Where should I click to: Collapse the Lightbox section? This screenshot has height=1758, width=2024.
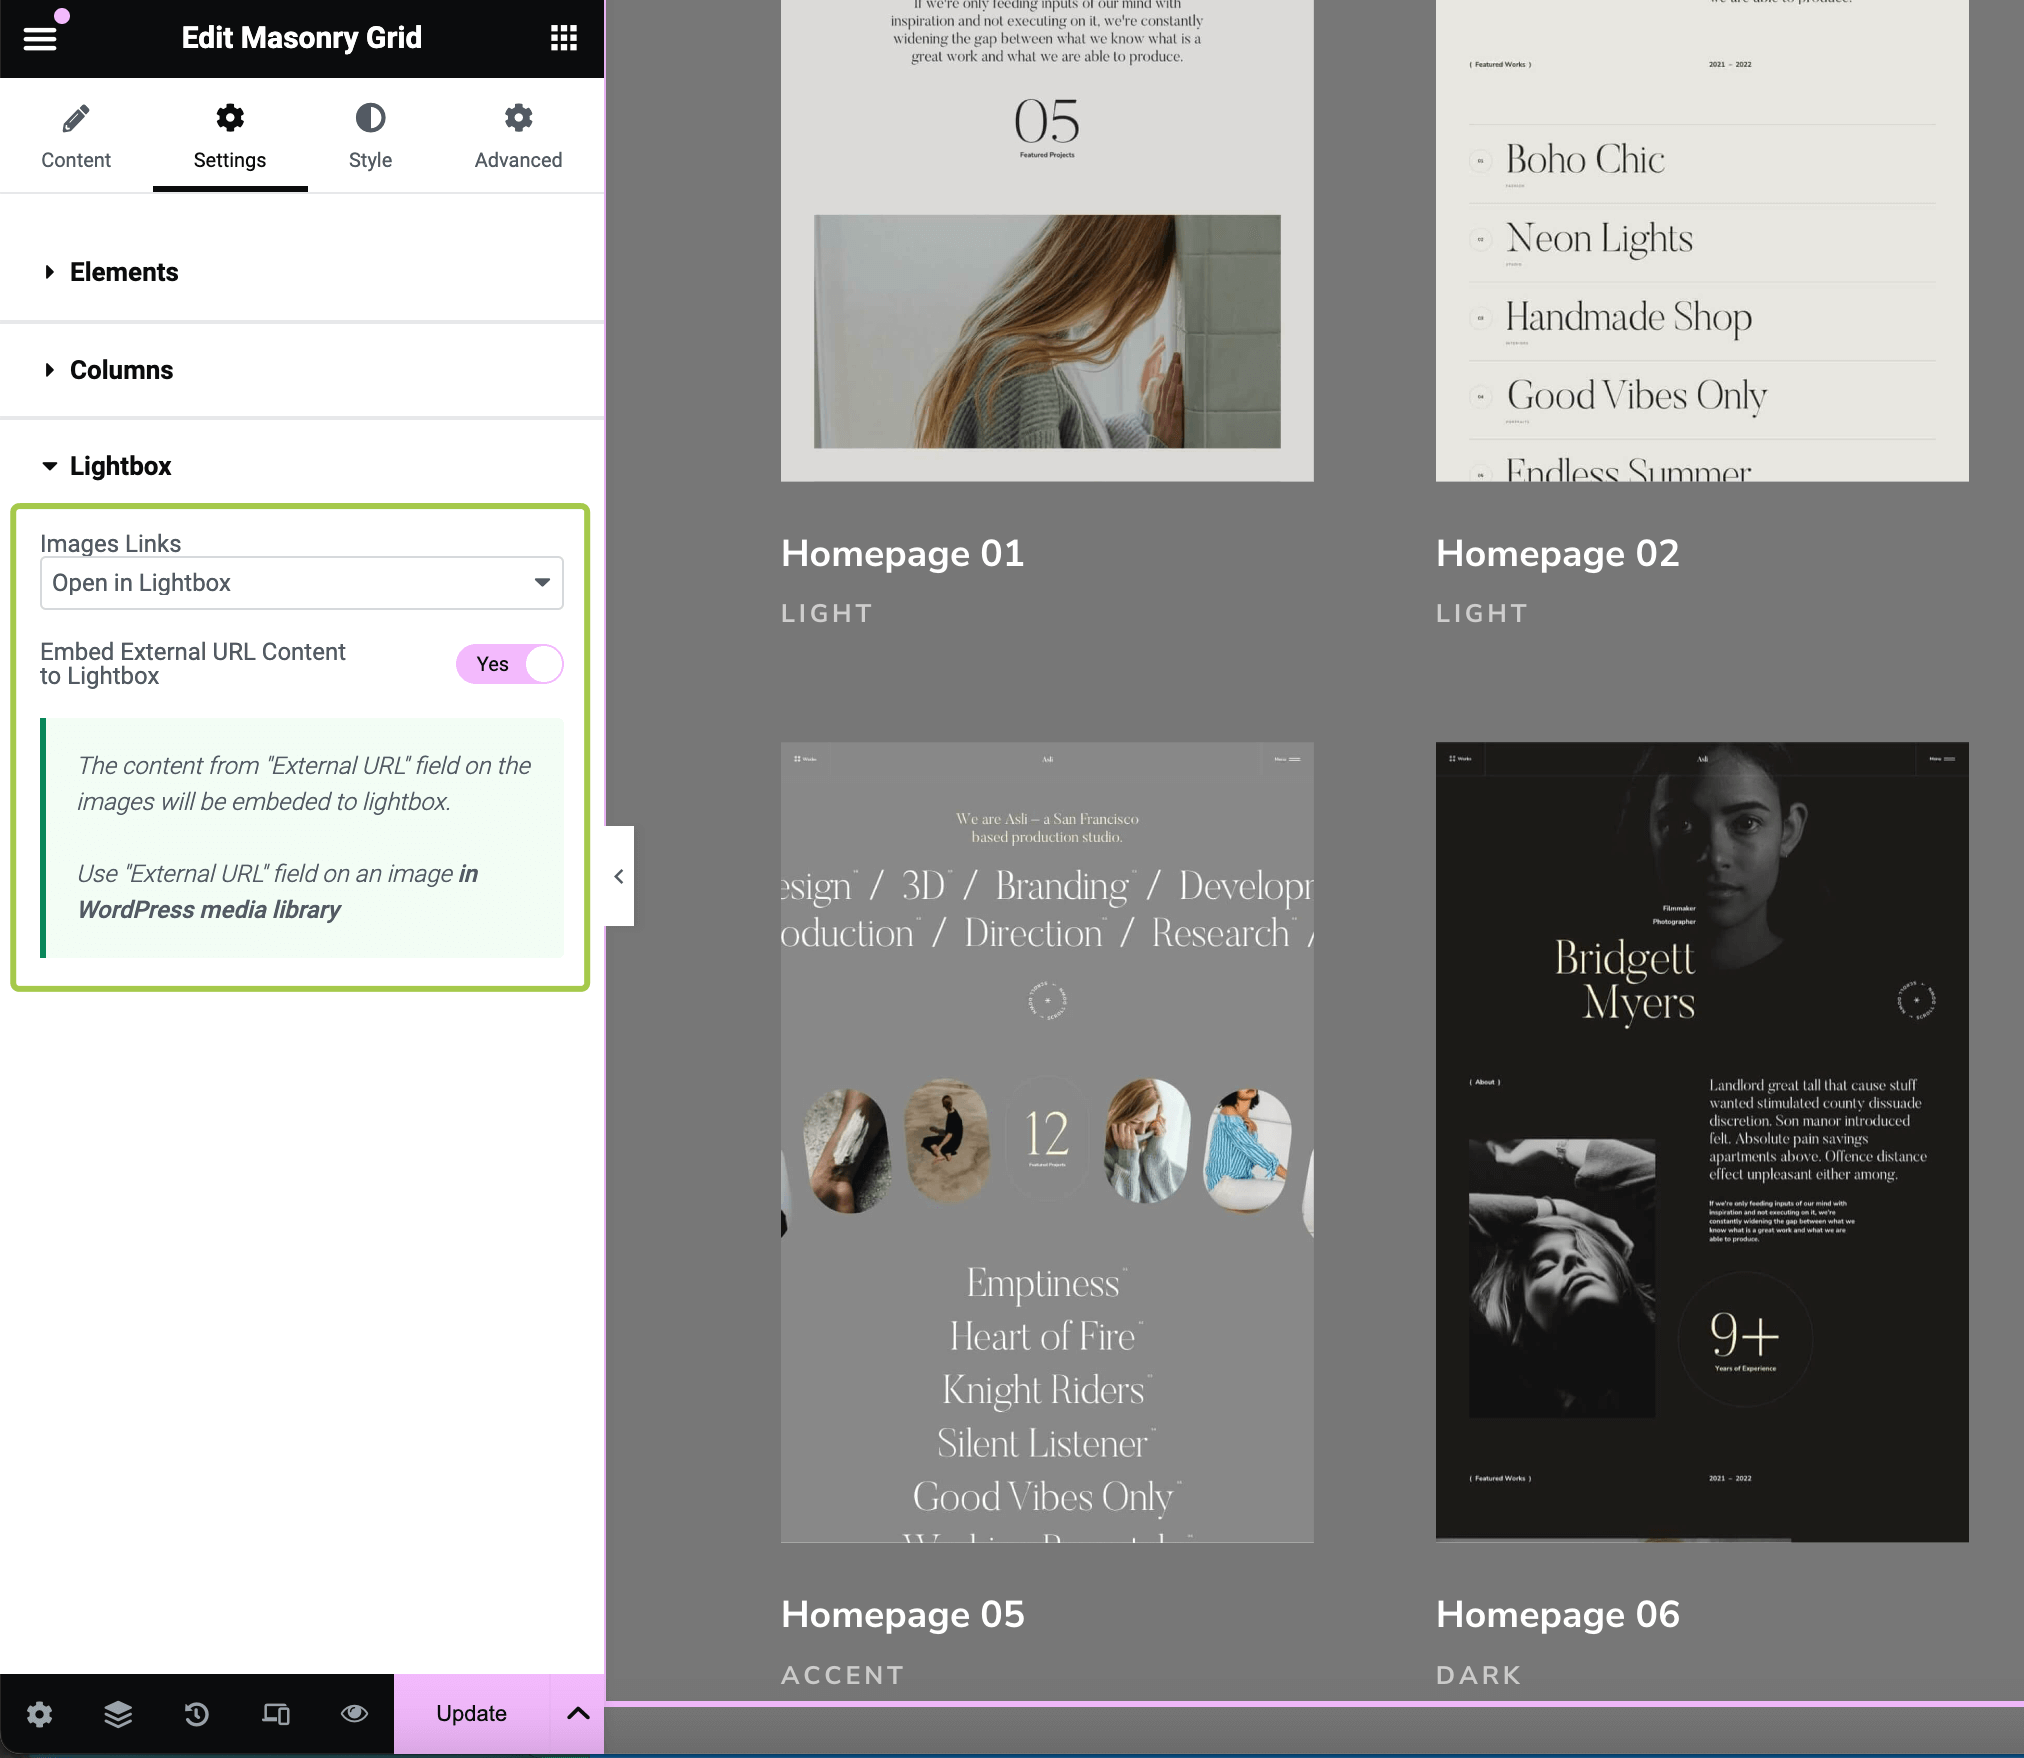120,466
